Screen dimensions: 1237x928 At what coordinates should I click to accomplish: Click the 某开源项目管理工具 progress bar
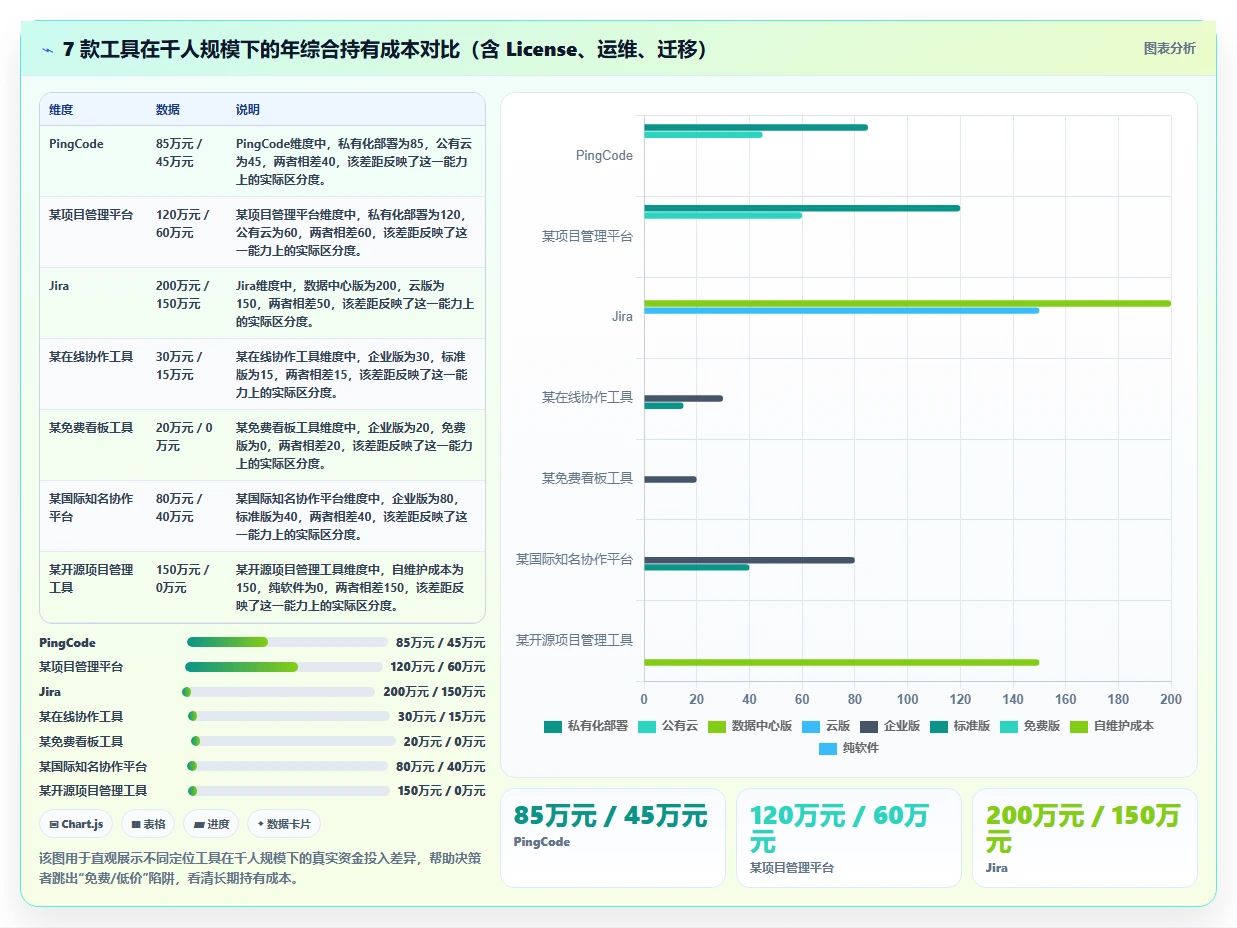pos(289,791)
